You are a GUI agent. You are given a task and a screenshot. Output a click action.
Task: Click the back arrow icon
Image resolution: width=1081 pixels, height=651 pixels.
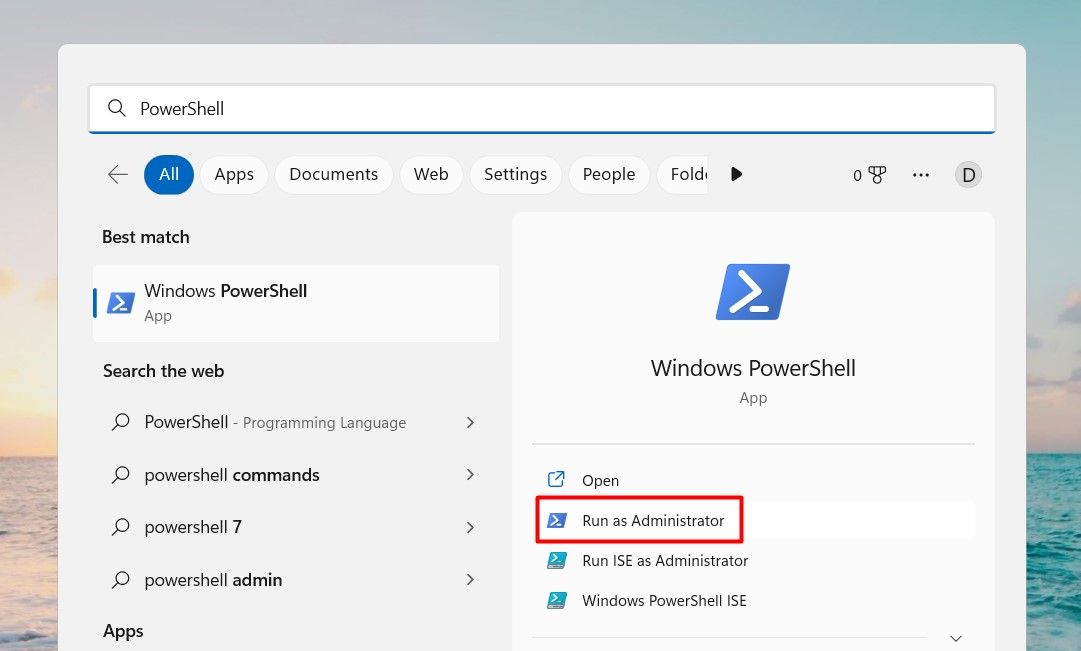click(x=117, y=174)
